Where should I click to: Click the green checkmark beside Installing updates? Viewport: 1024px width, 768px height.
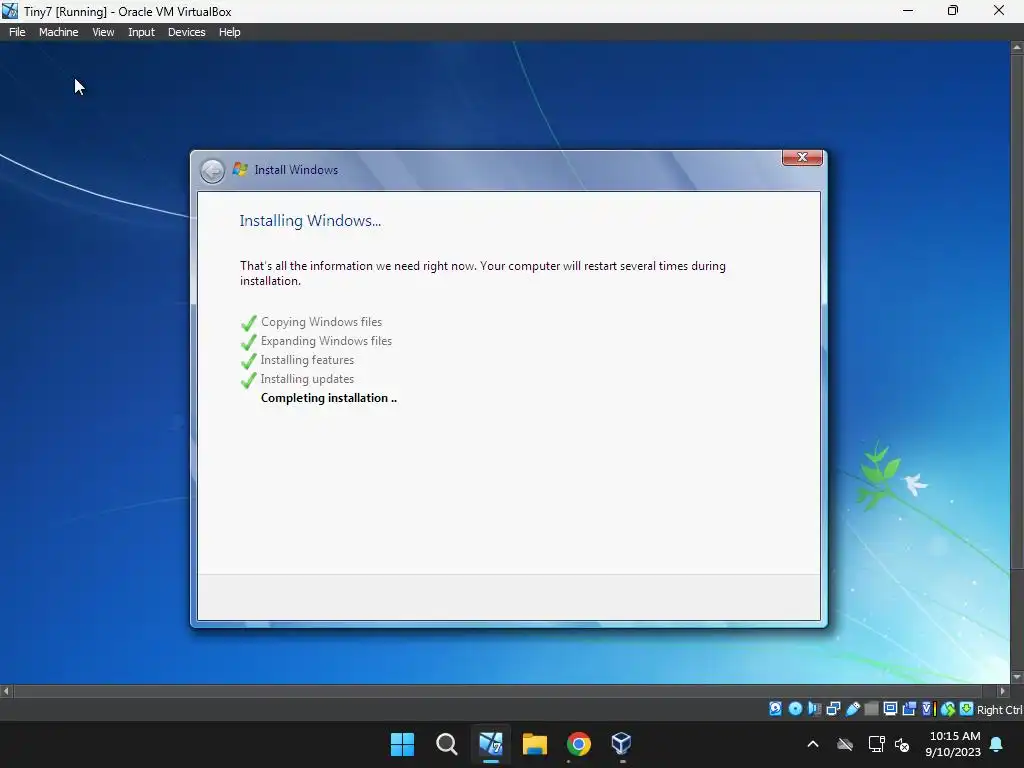pyautogui.click(x=248, y=380)
